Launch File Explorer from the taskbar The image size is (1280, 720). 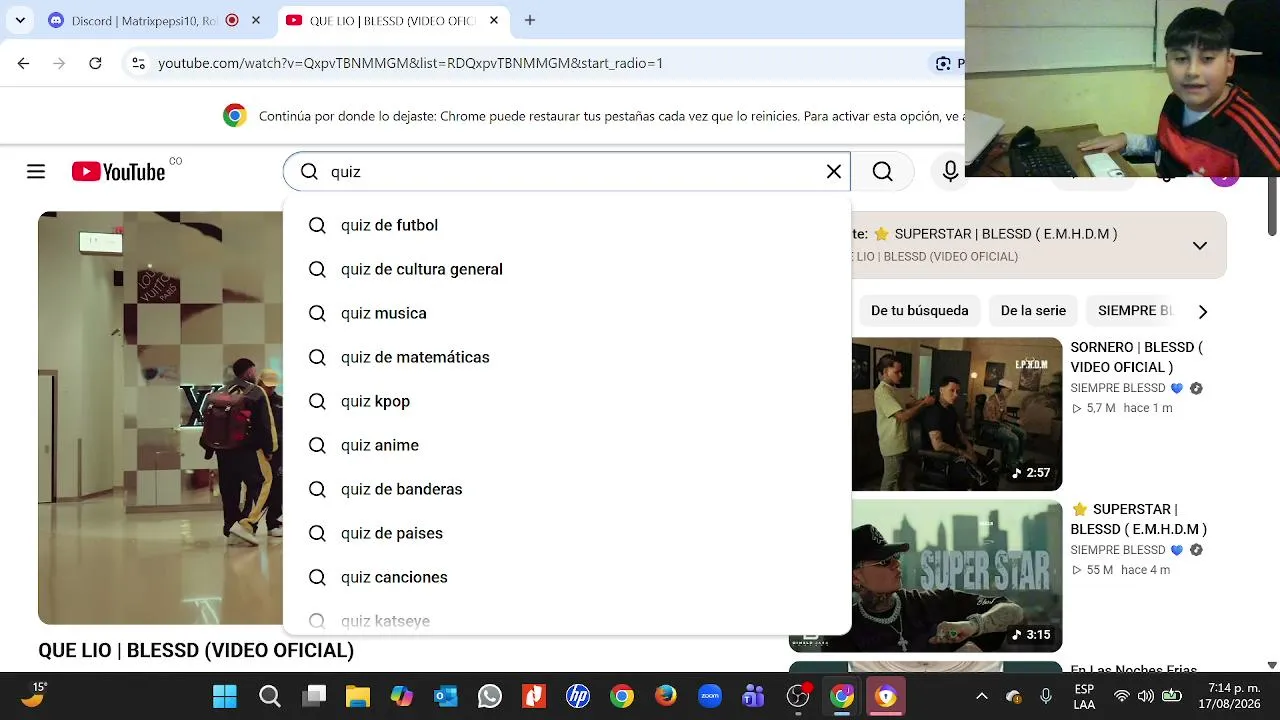click(x=358, y=696)
